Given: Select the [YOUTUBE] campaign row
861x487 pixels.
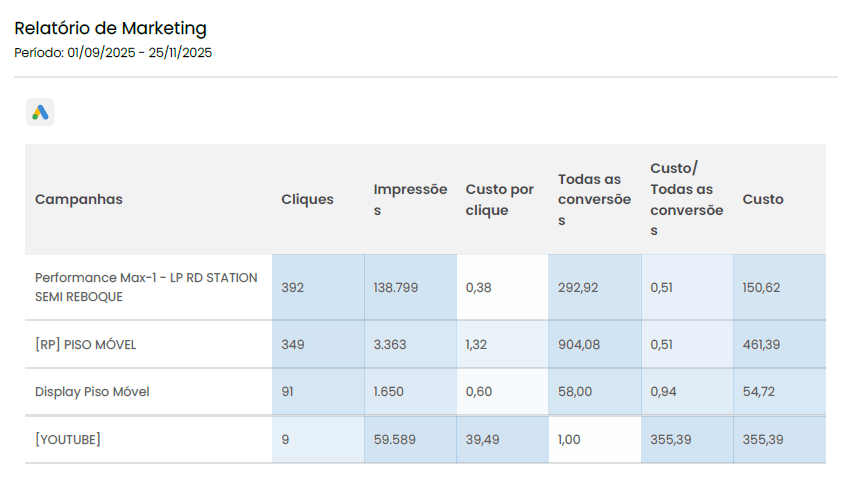Looking at the screenshot, I should point(68,440).
